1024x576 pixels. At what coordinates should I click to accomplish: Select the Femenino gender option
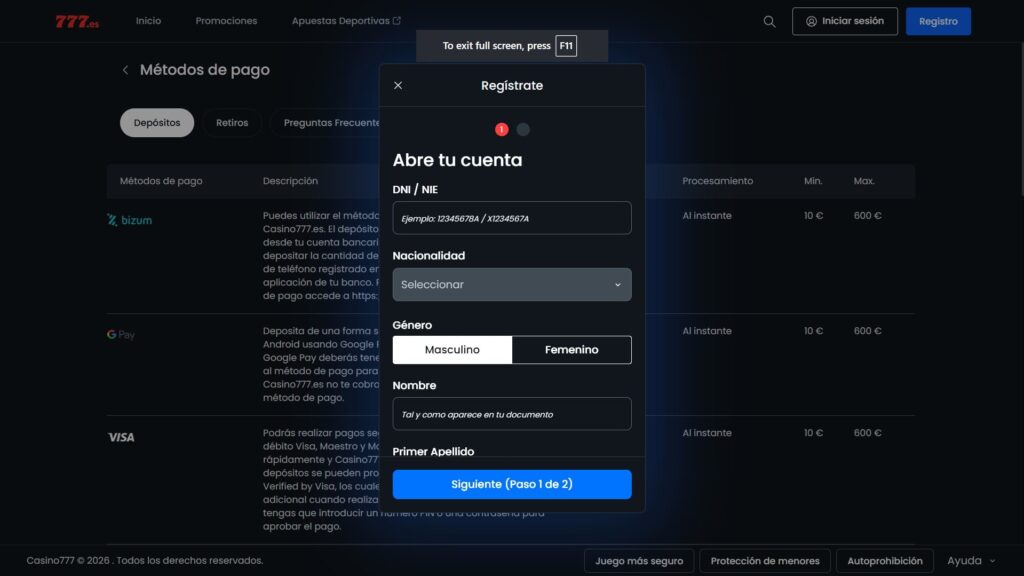(x=572, y=350)
